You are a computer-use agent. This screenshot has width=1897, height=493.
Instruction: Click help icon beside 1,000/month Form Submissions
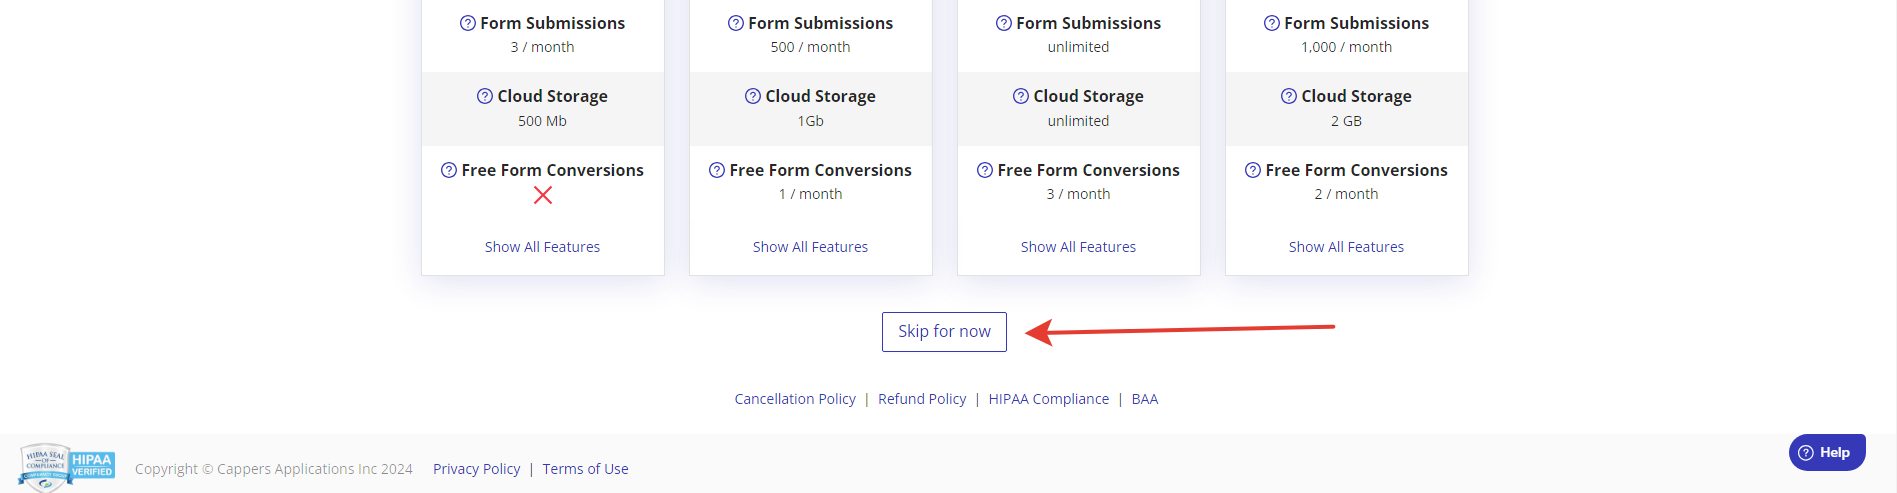[x=1271, y=23]
